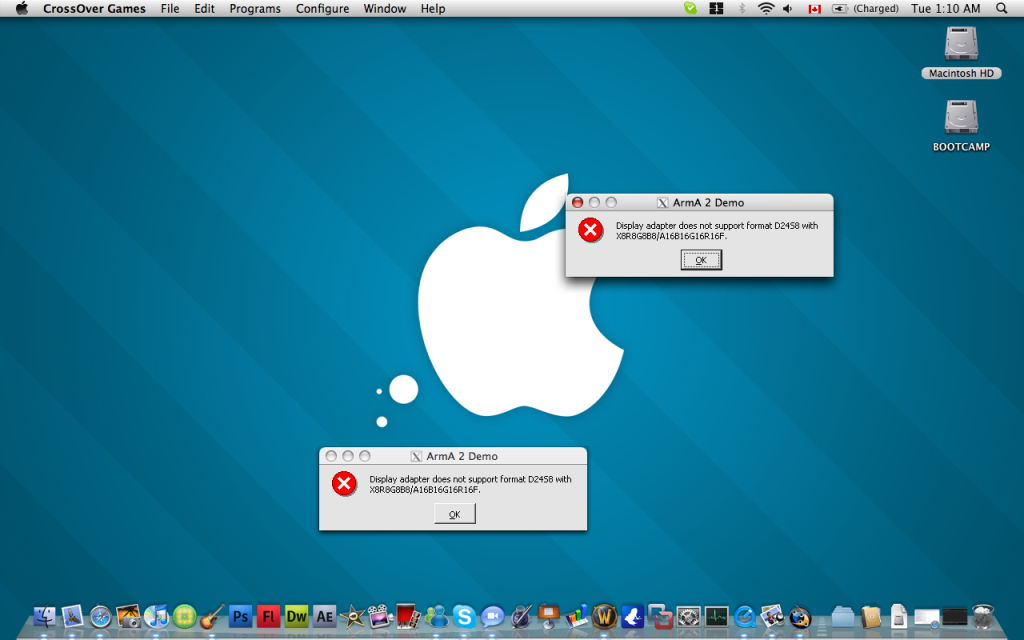Open the Bluetooth menu bar icon

pyautogui.click(x=741, y=8)
